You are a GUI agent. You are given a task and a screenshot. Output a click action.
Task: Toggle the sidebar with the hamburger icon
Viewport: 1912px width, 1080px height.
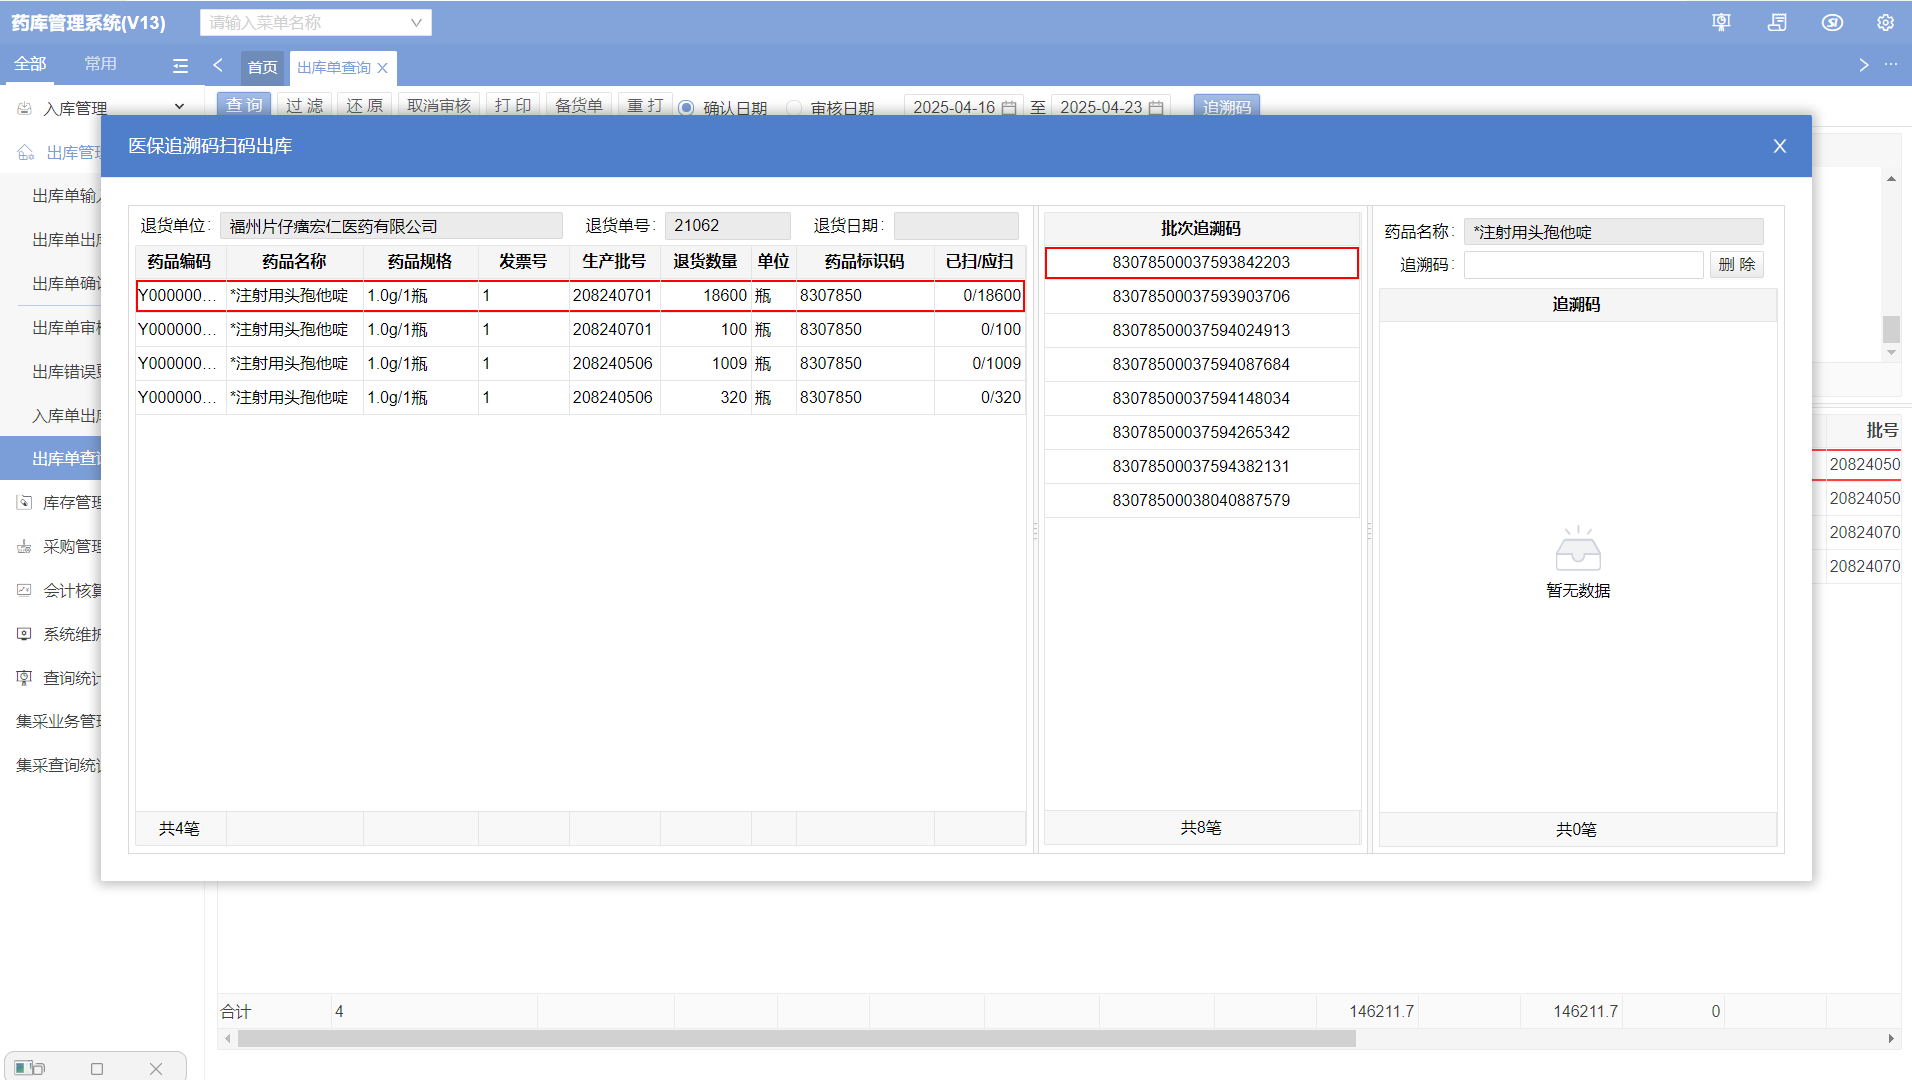pos(180,66)
